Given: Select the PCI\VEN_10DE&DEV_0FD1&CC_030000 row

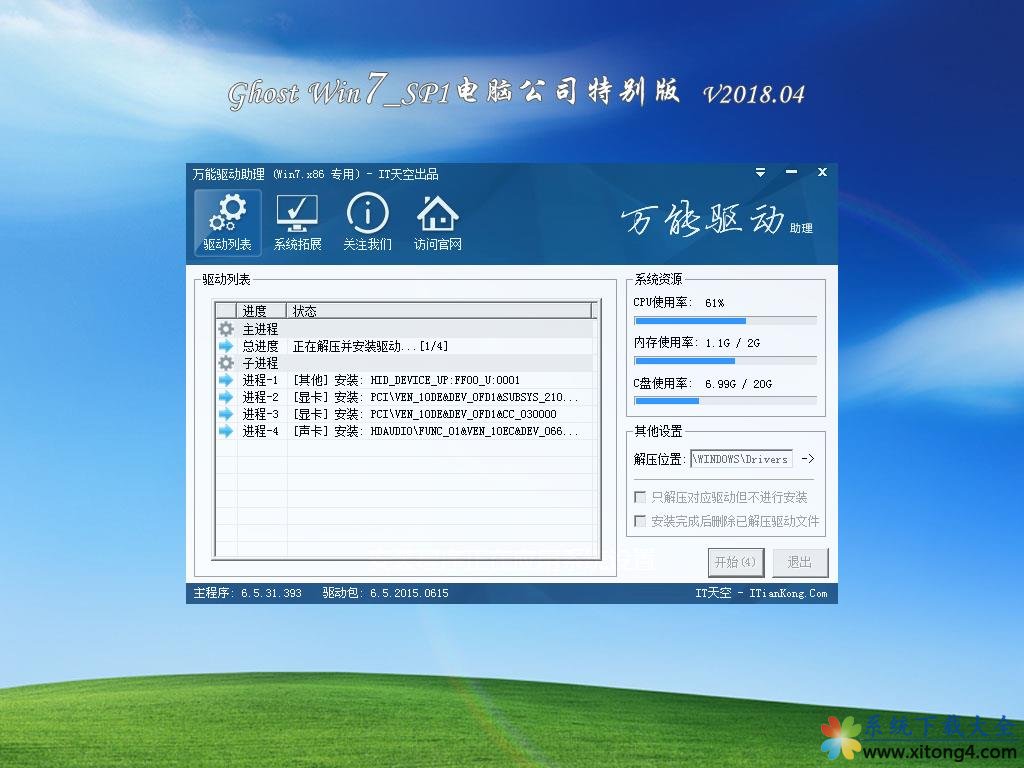Looking at the screenshot, I should click(x=405, y=413).
